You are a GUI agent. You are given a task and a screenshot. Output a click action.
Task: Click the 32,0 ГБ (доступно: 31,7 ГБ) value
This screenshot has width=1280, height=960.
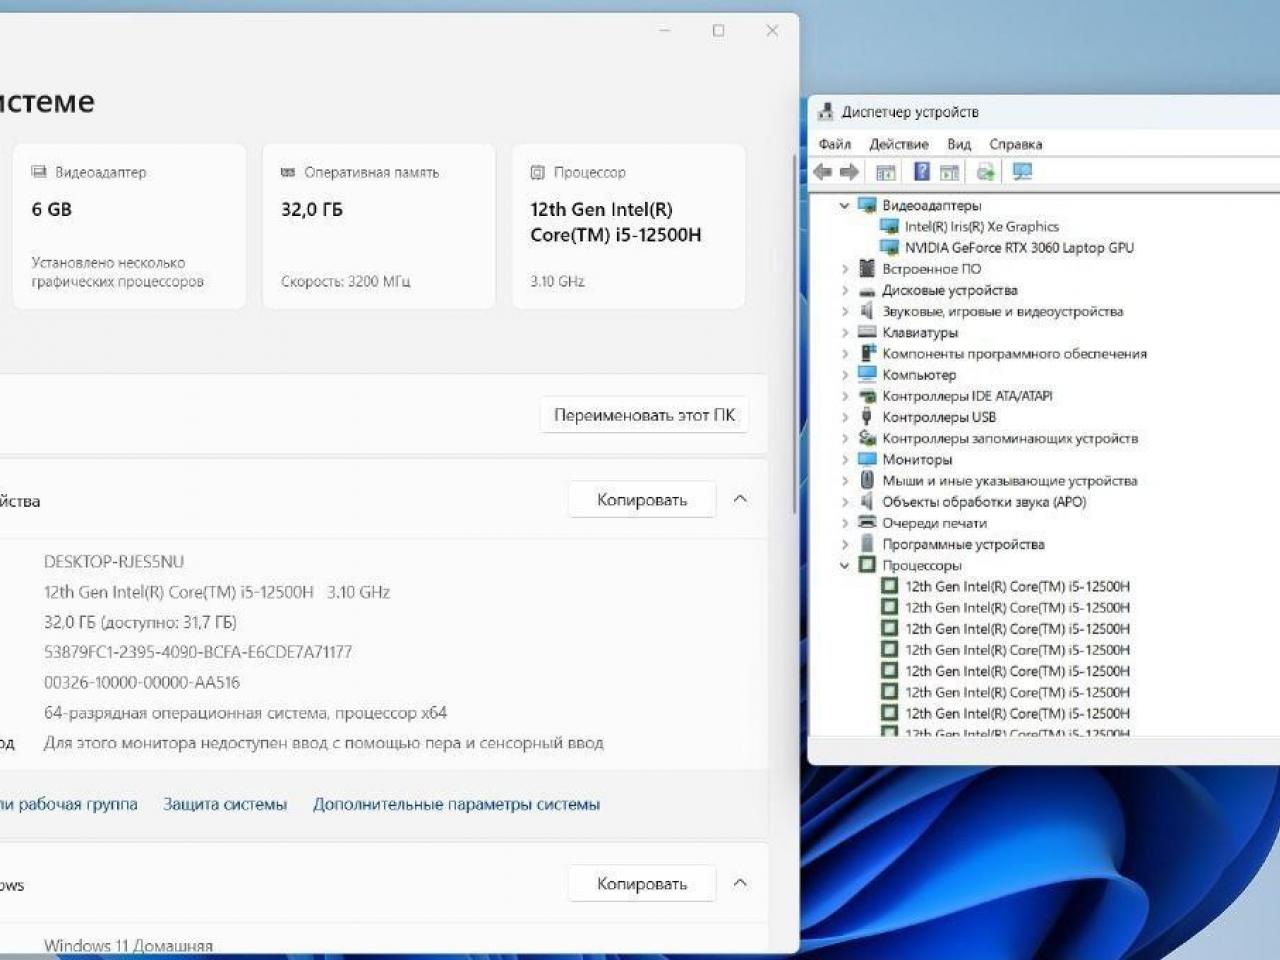tap(140, 622)
